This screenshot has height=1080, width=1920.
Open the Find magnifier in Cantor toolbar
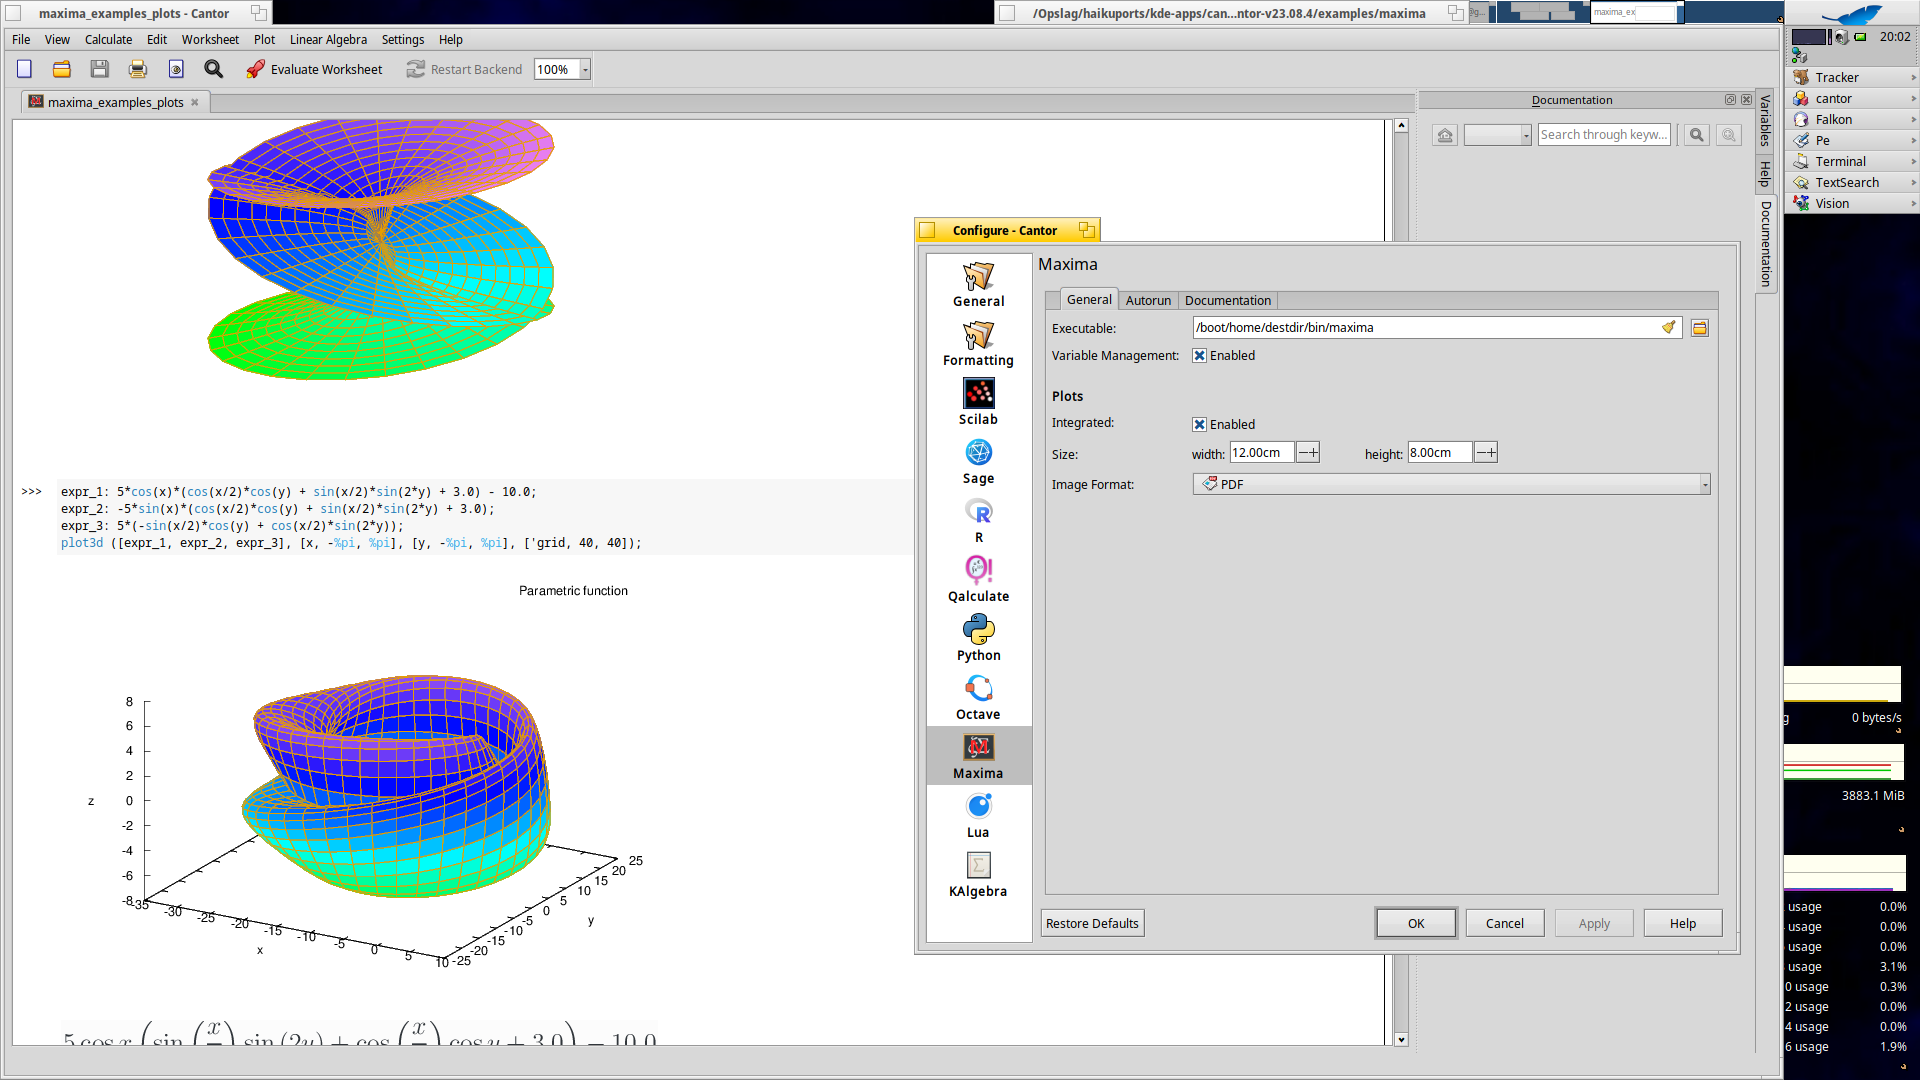pos(213,69)
